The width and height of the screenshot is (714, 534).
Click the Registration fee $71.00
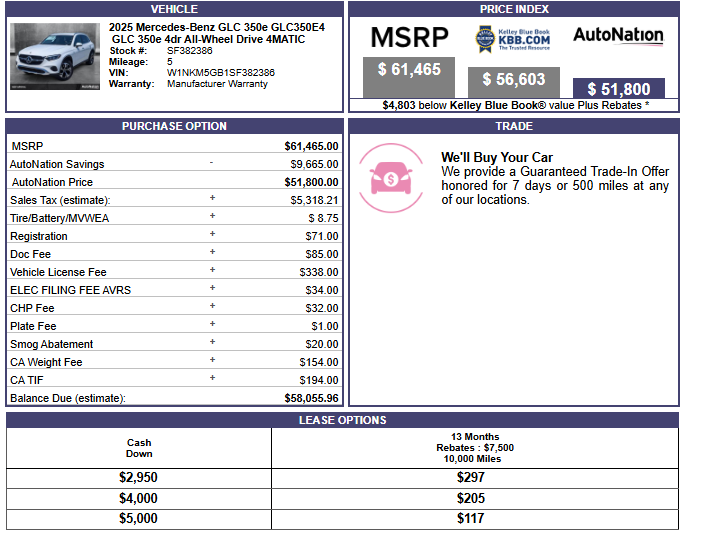click(322, 236)
